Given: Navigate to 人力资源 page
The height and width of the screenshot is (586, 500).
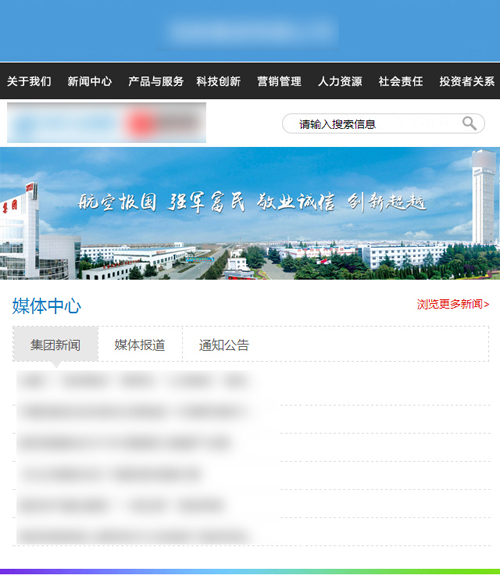Looking at the screenshot, I should pyautogui.click(x=340, y=81).
